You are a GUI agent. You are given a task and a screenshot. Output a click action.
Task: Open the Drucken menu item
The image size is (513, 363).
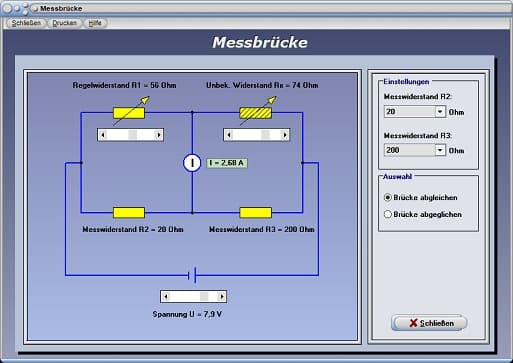[64, 23]
